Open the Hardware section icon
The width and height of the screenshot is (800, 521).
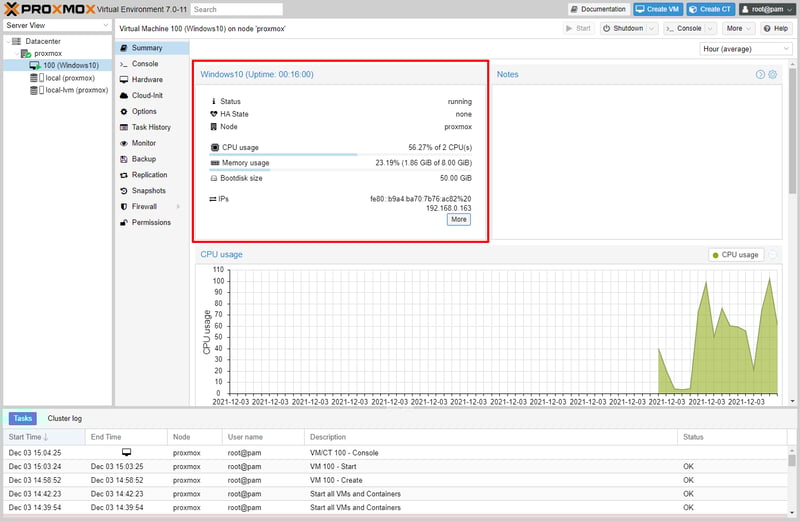(x=123, y=79)
